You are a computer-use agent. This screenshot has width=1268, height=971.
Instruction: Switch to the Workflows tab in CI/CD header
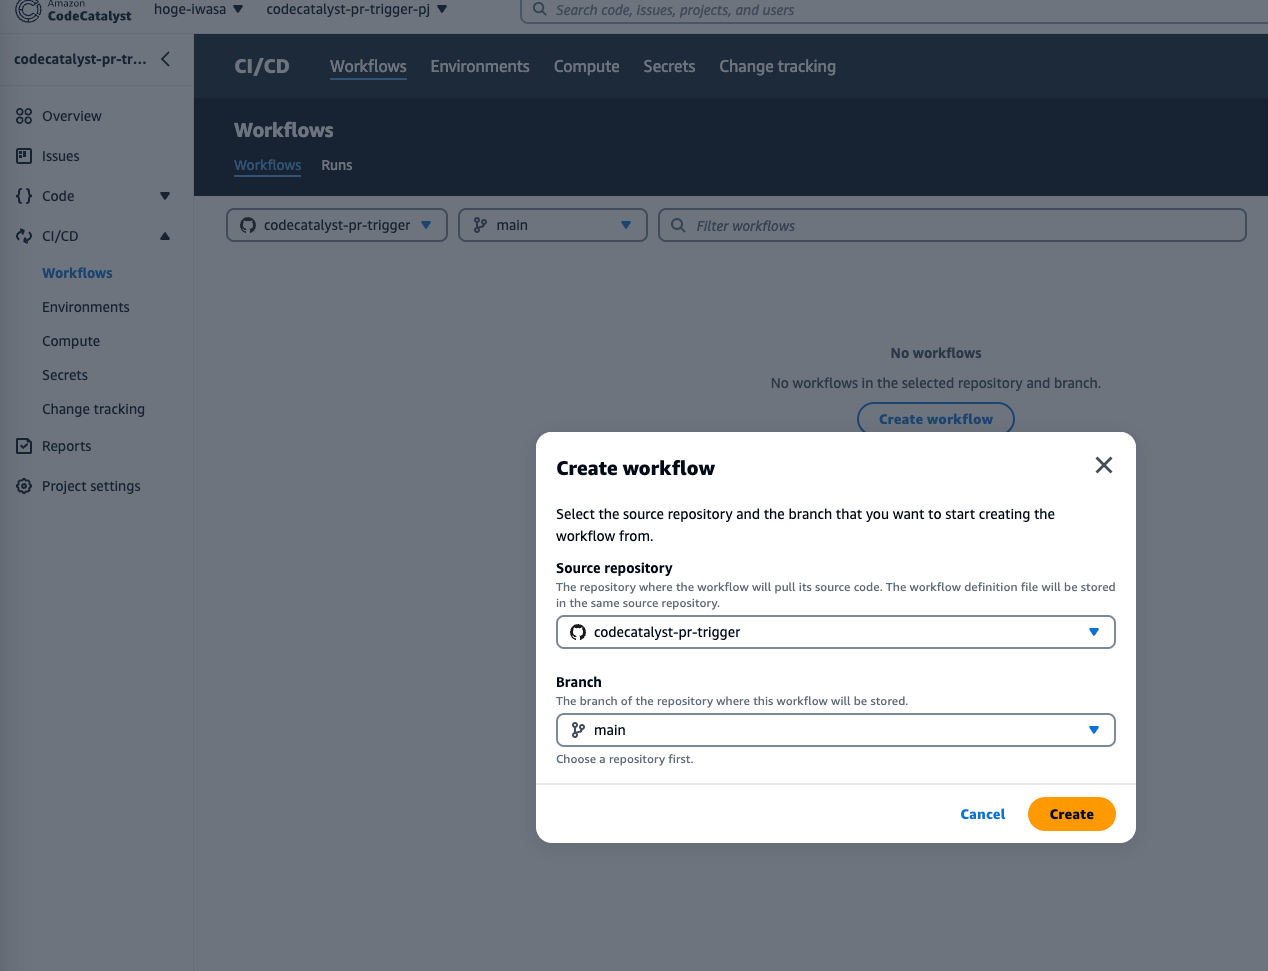[368, 66]
